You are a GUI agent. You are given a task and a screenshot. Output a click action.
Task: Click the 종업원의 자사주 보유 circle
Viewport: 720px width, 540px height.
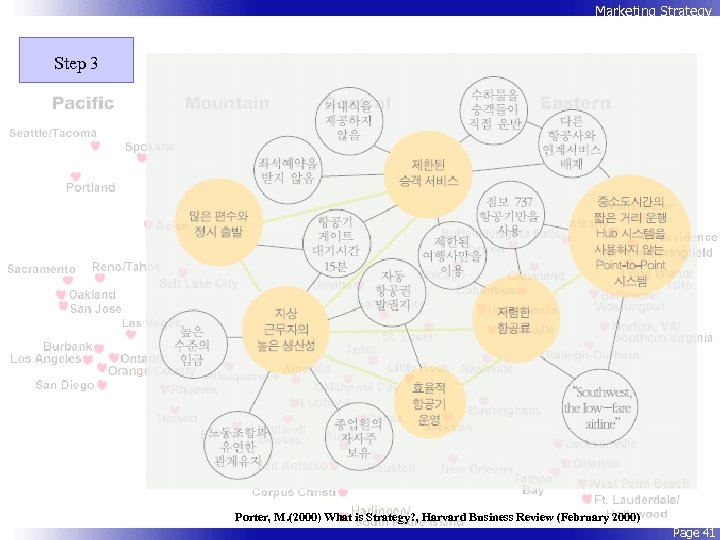tap(359, 436)
